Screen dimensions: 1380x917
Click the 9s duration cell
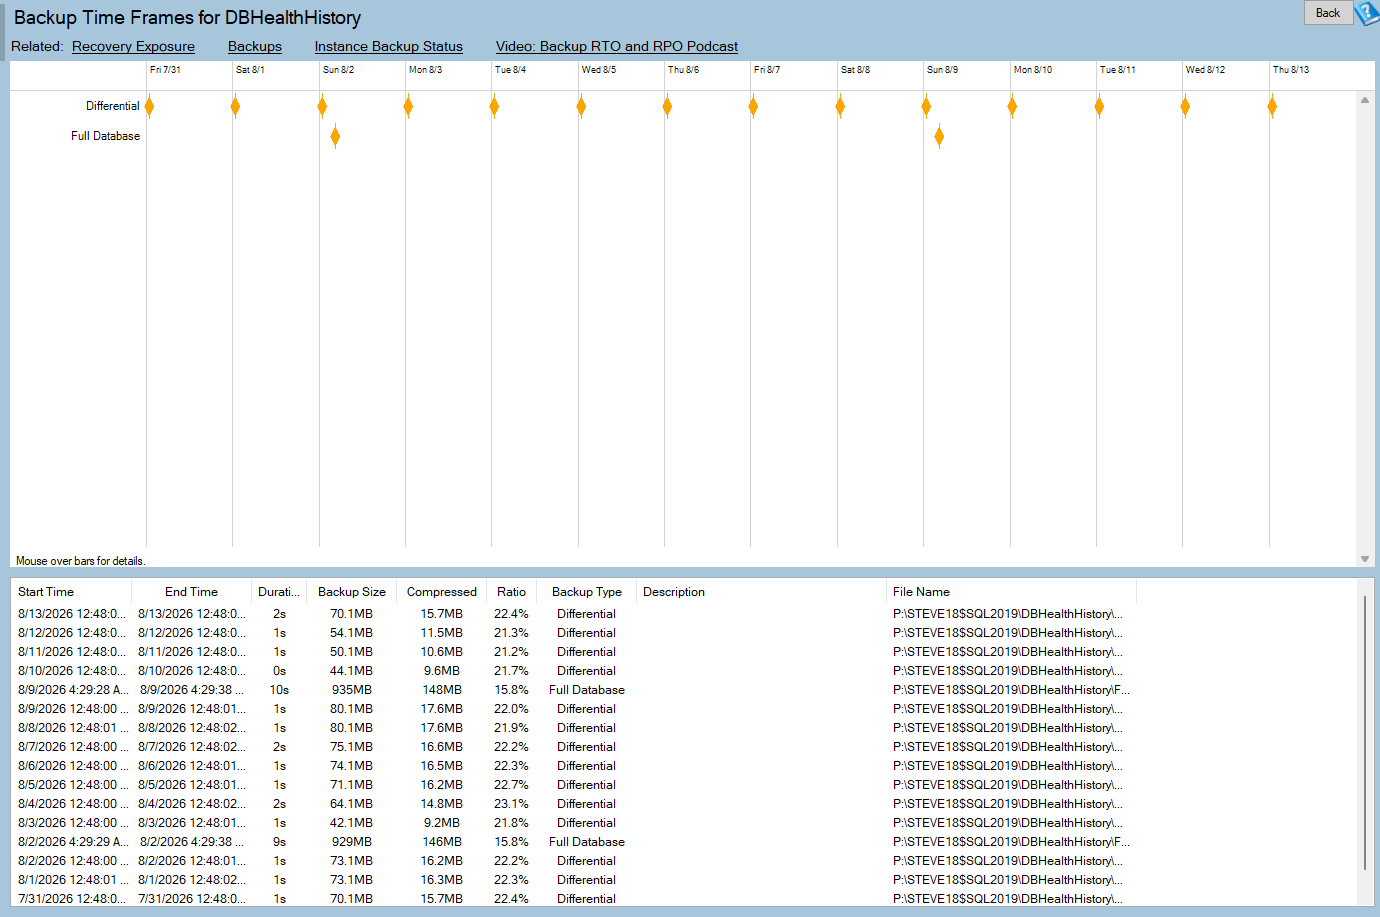point(279,842)
